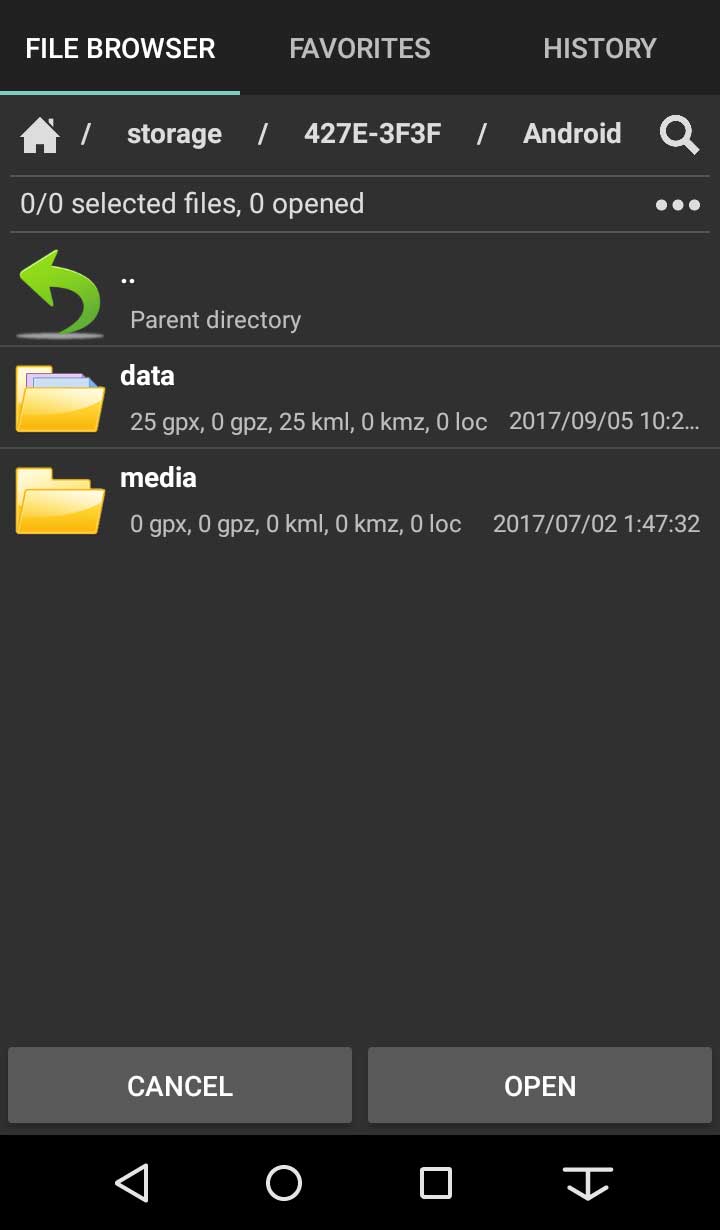
Task: Select the Android breadcrumb segment
Action: click(572, 134)
